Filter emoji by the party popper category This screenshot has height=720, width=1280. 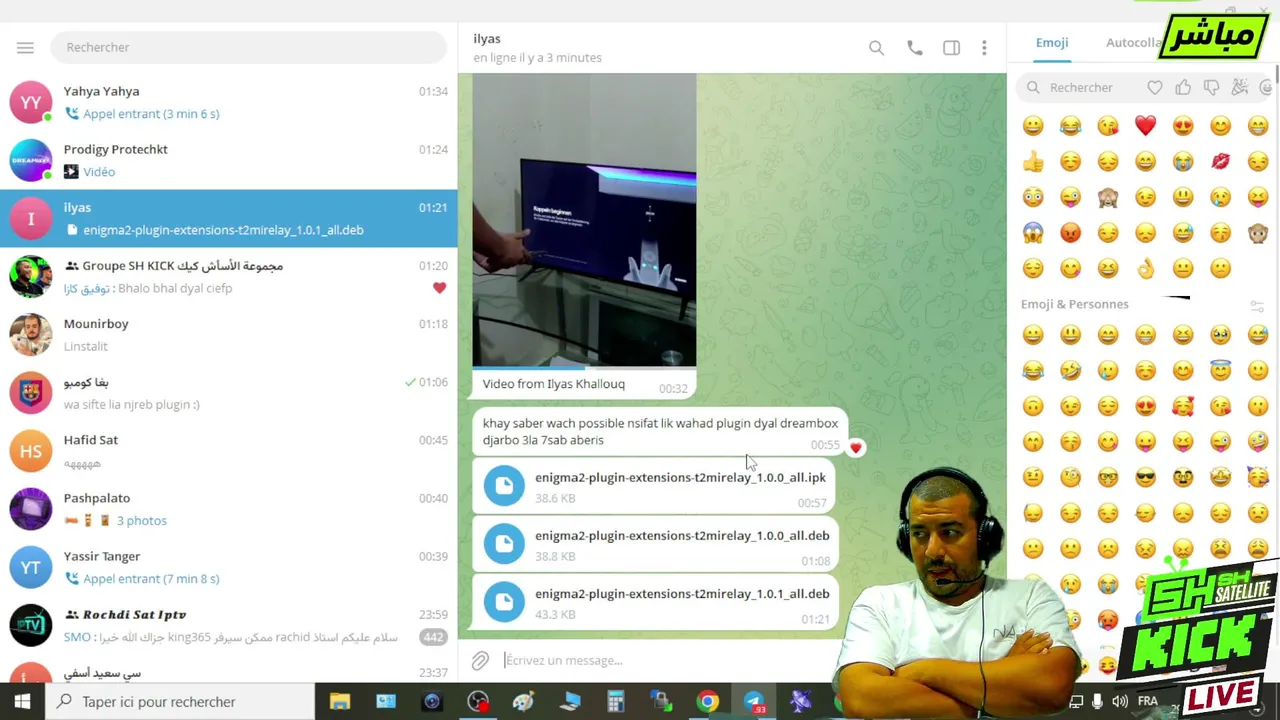click(x=1240, y=88)
